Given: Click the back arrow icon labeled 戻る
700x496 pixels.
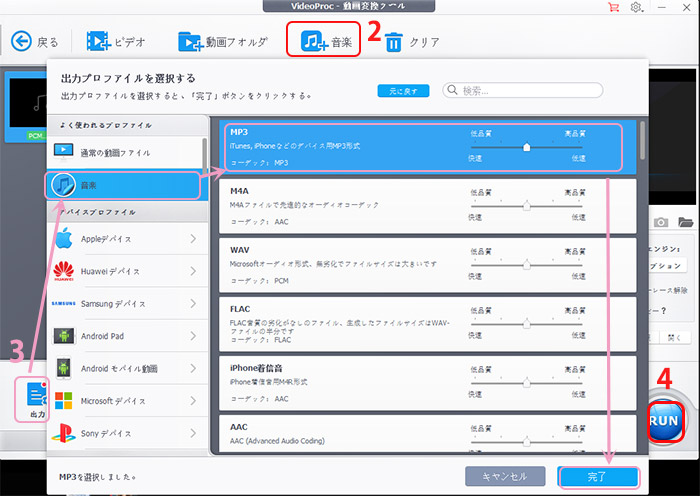Looking at the screenshot, I should coord(21,42).
